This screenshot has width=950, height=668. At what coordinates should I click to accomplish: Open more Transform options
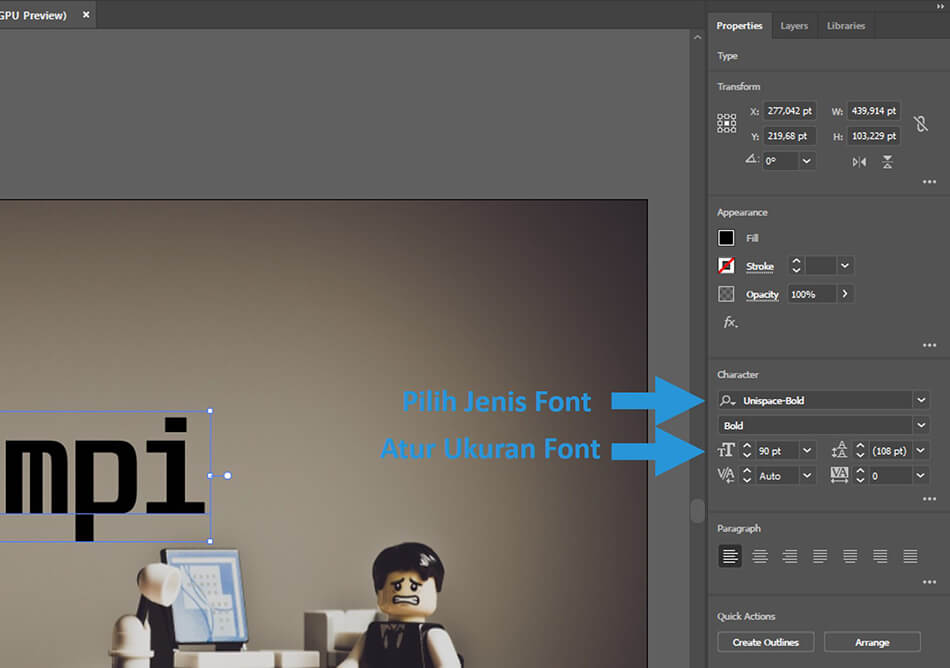(x=929, y=182)
